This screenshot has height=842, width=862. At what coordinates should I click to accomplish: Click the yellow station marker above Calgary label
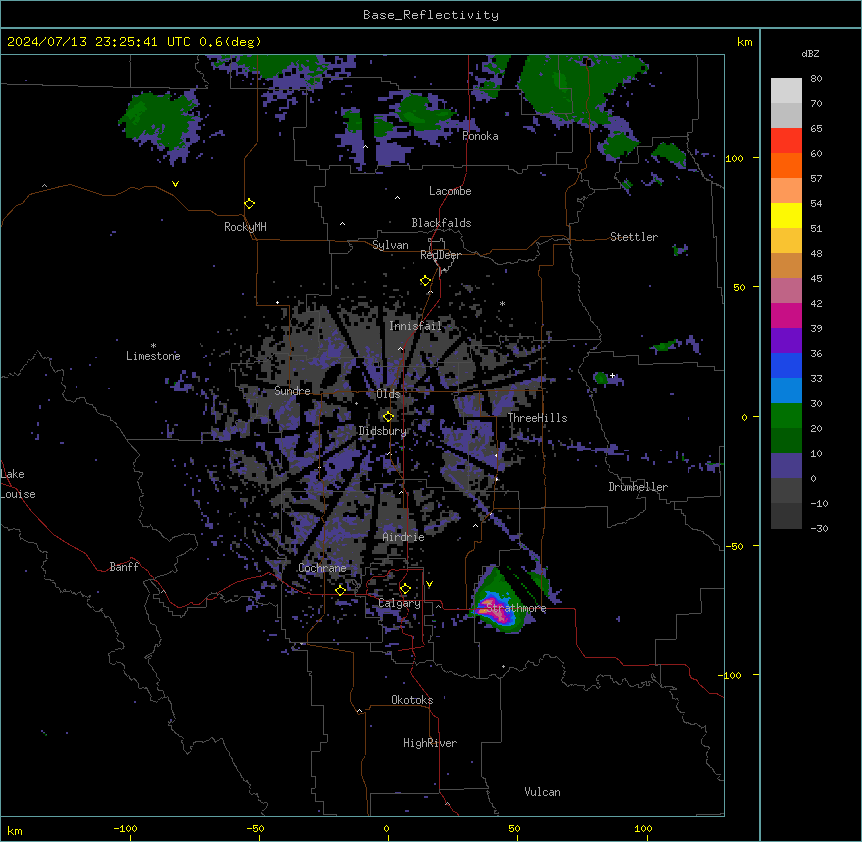pyautogui.click(x=405, y=589)
